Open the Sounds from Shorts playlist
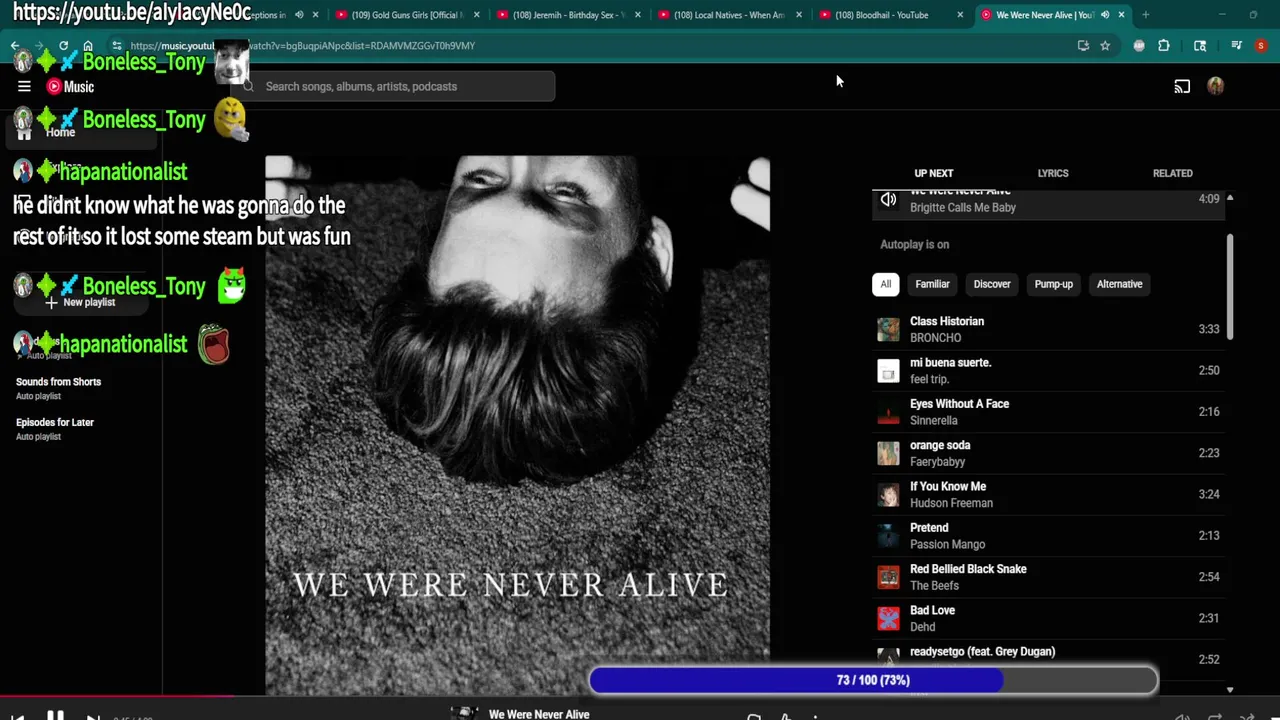The image size is (1280, 720). pyautogui.click(x=58, y=388)
